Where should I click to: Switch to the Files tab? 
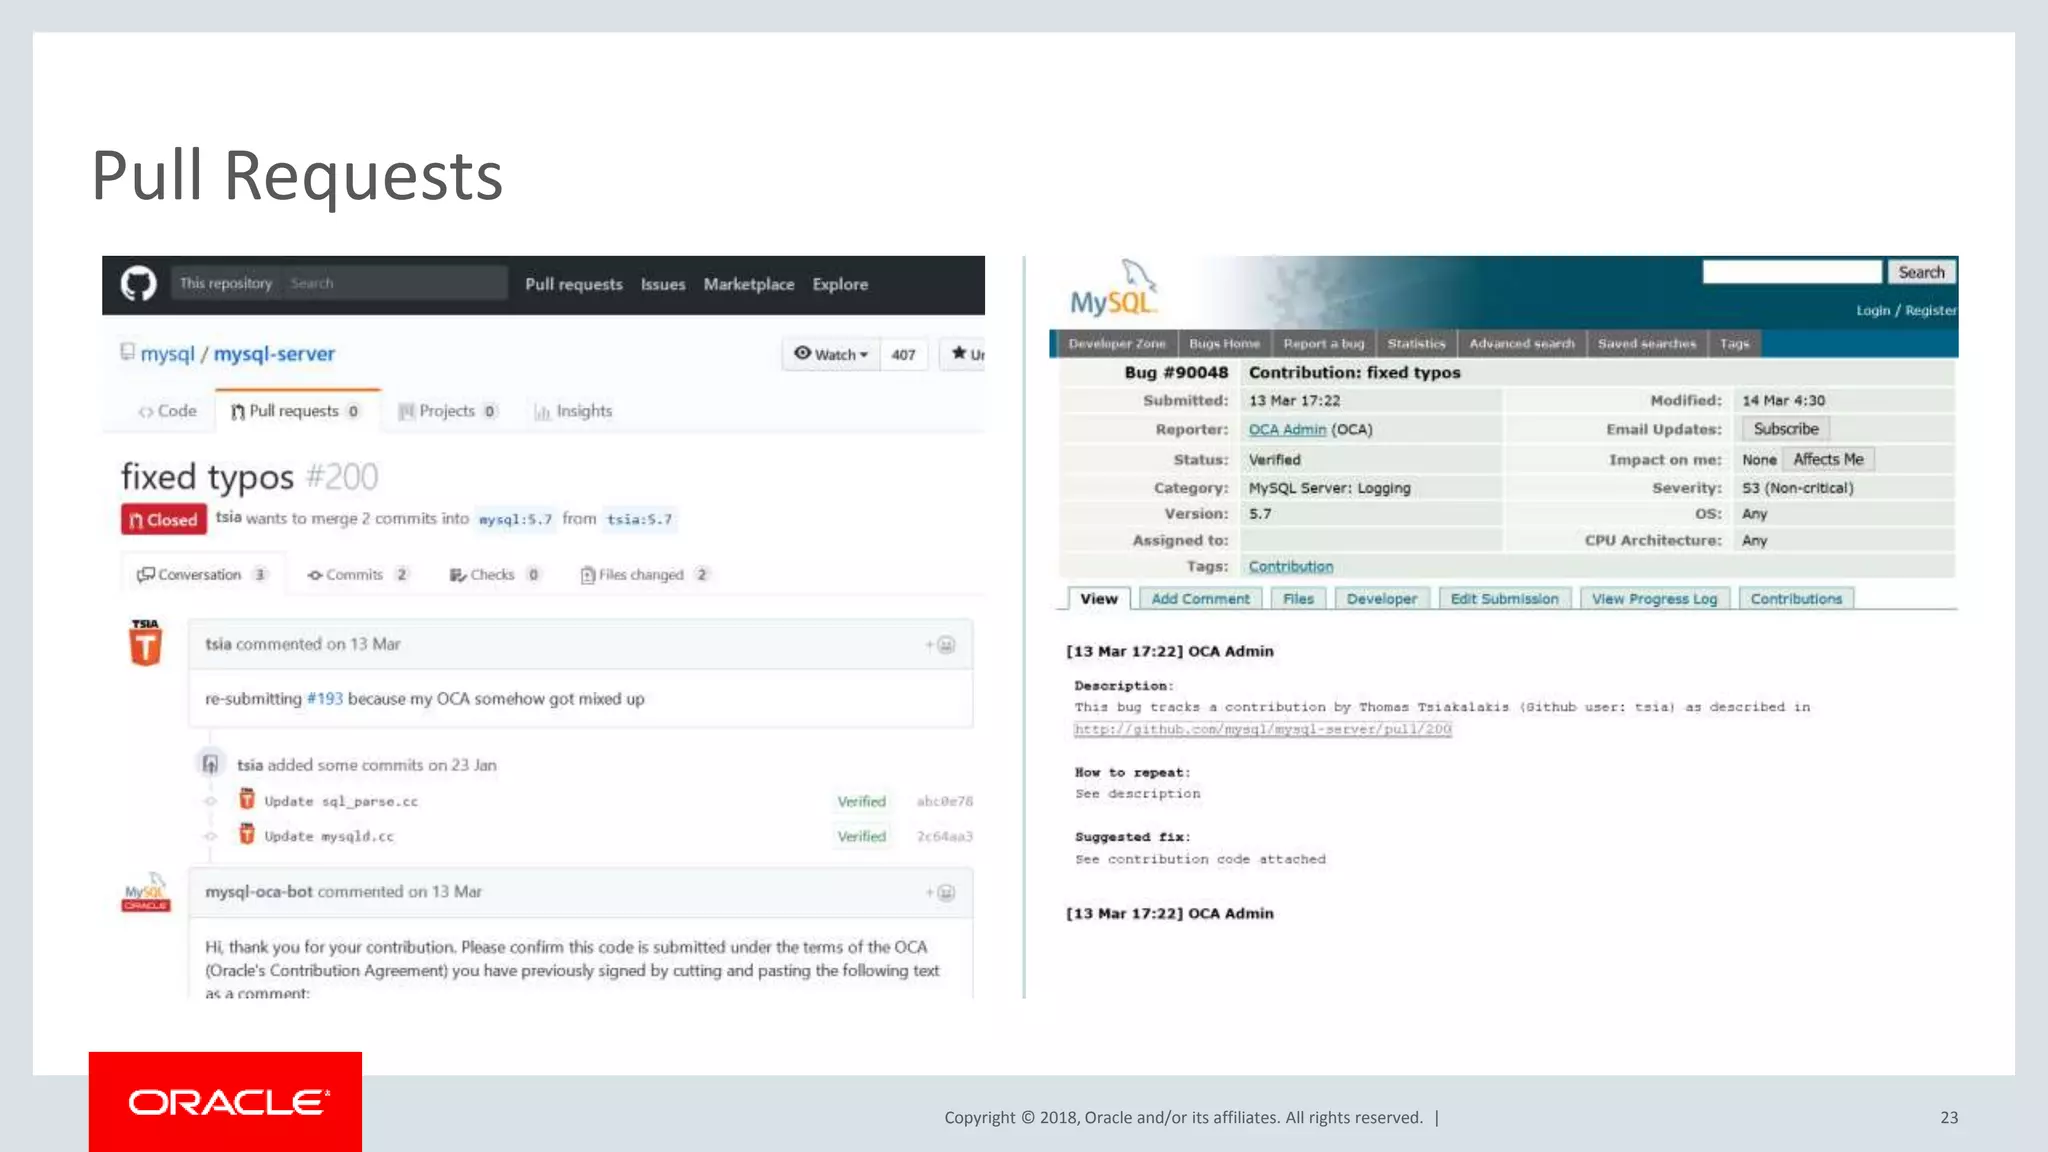click(x=1298, y=599)
